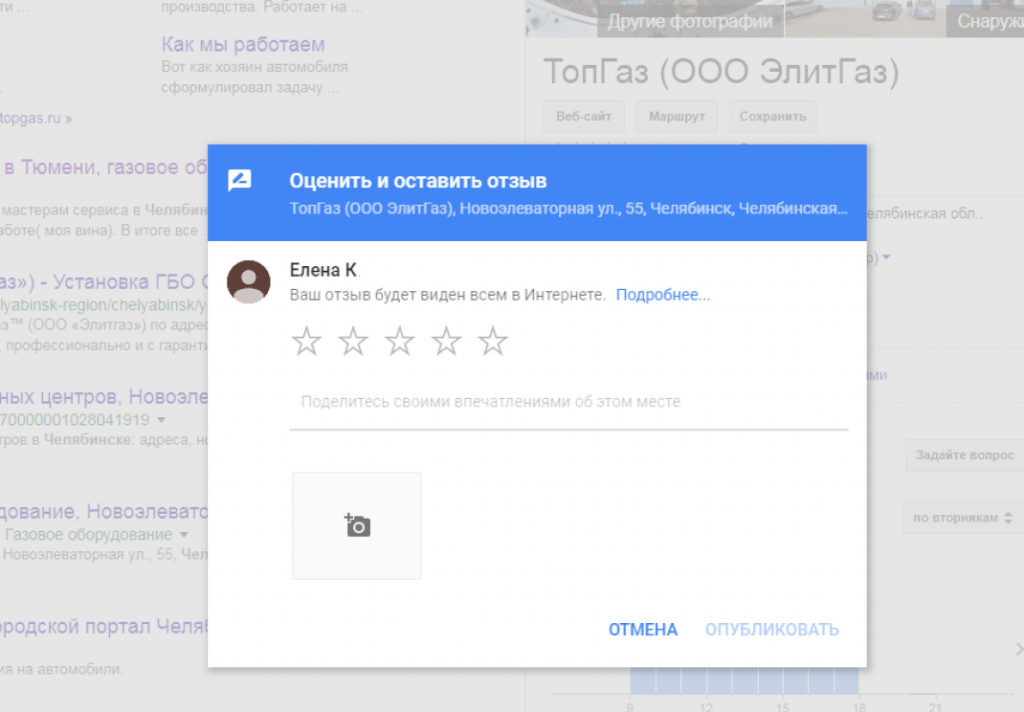1024x712 pixels.
Task: Choose the fourth rating star
Action: 447,341
